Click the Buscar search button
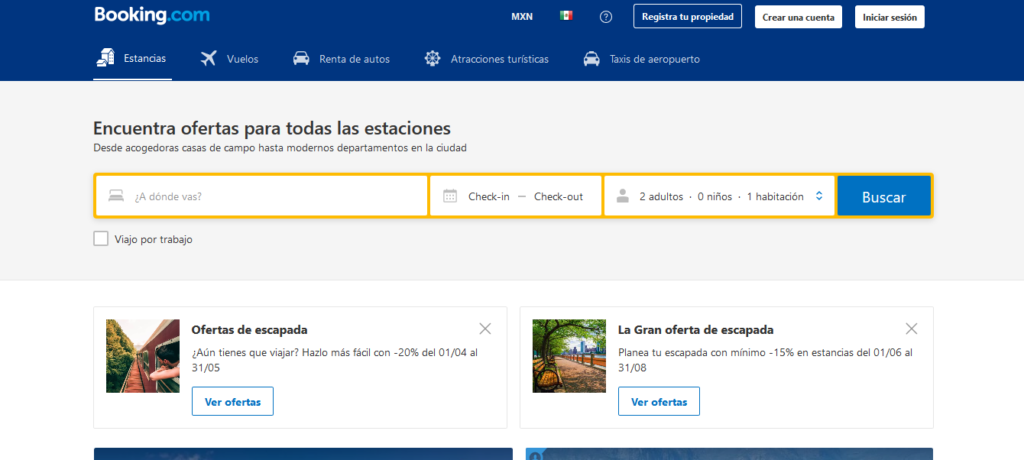The width and height of the screenshot is (1024, 460). coord(884,196)
